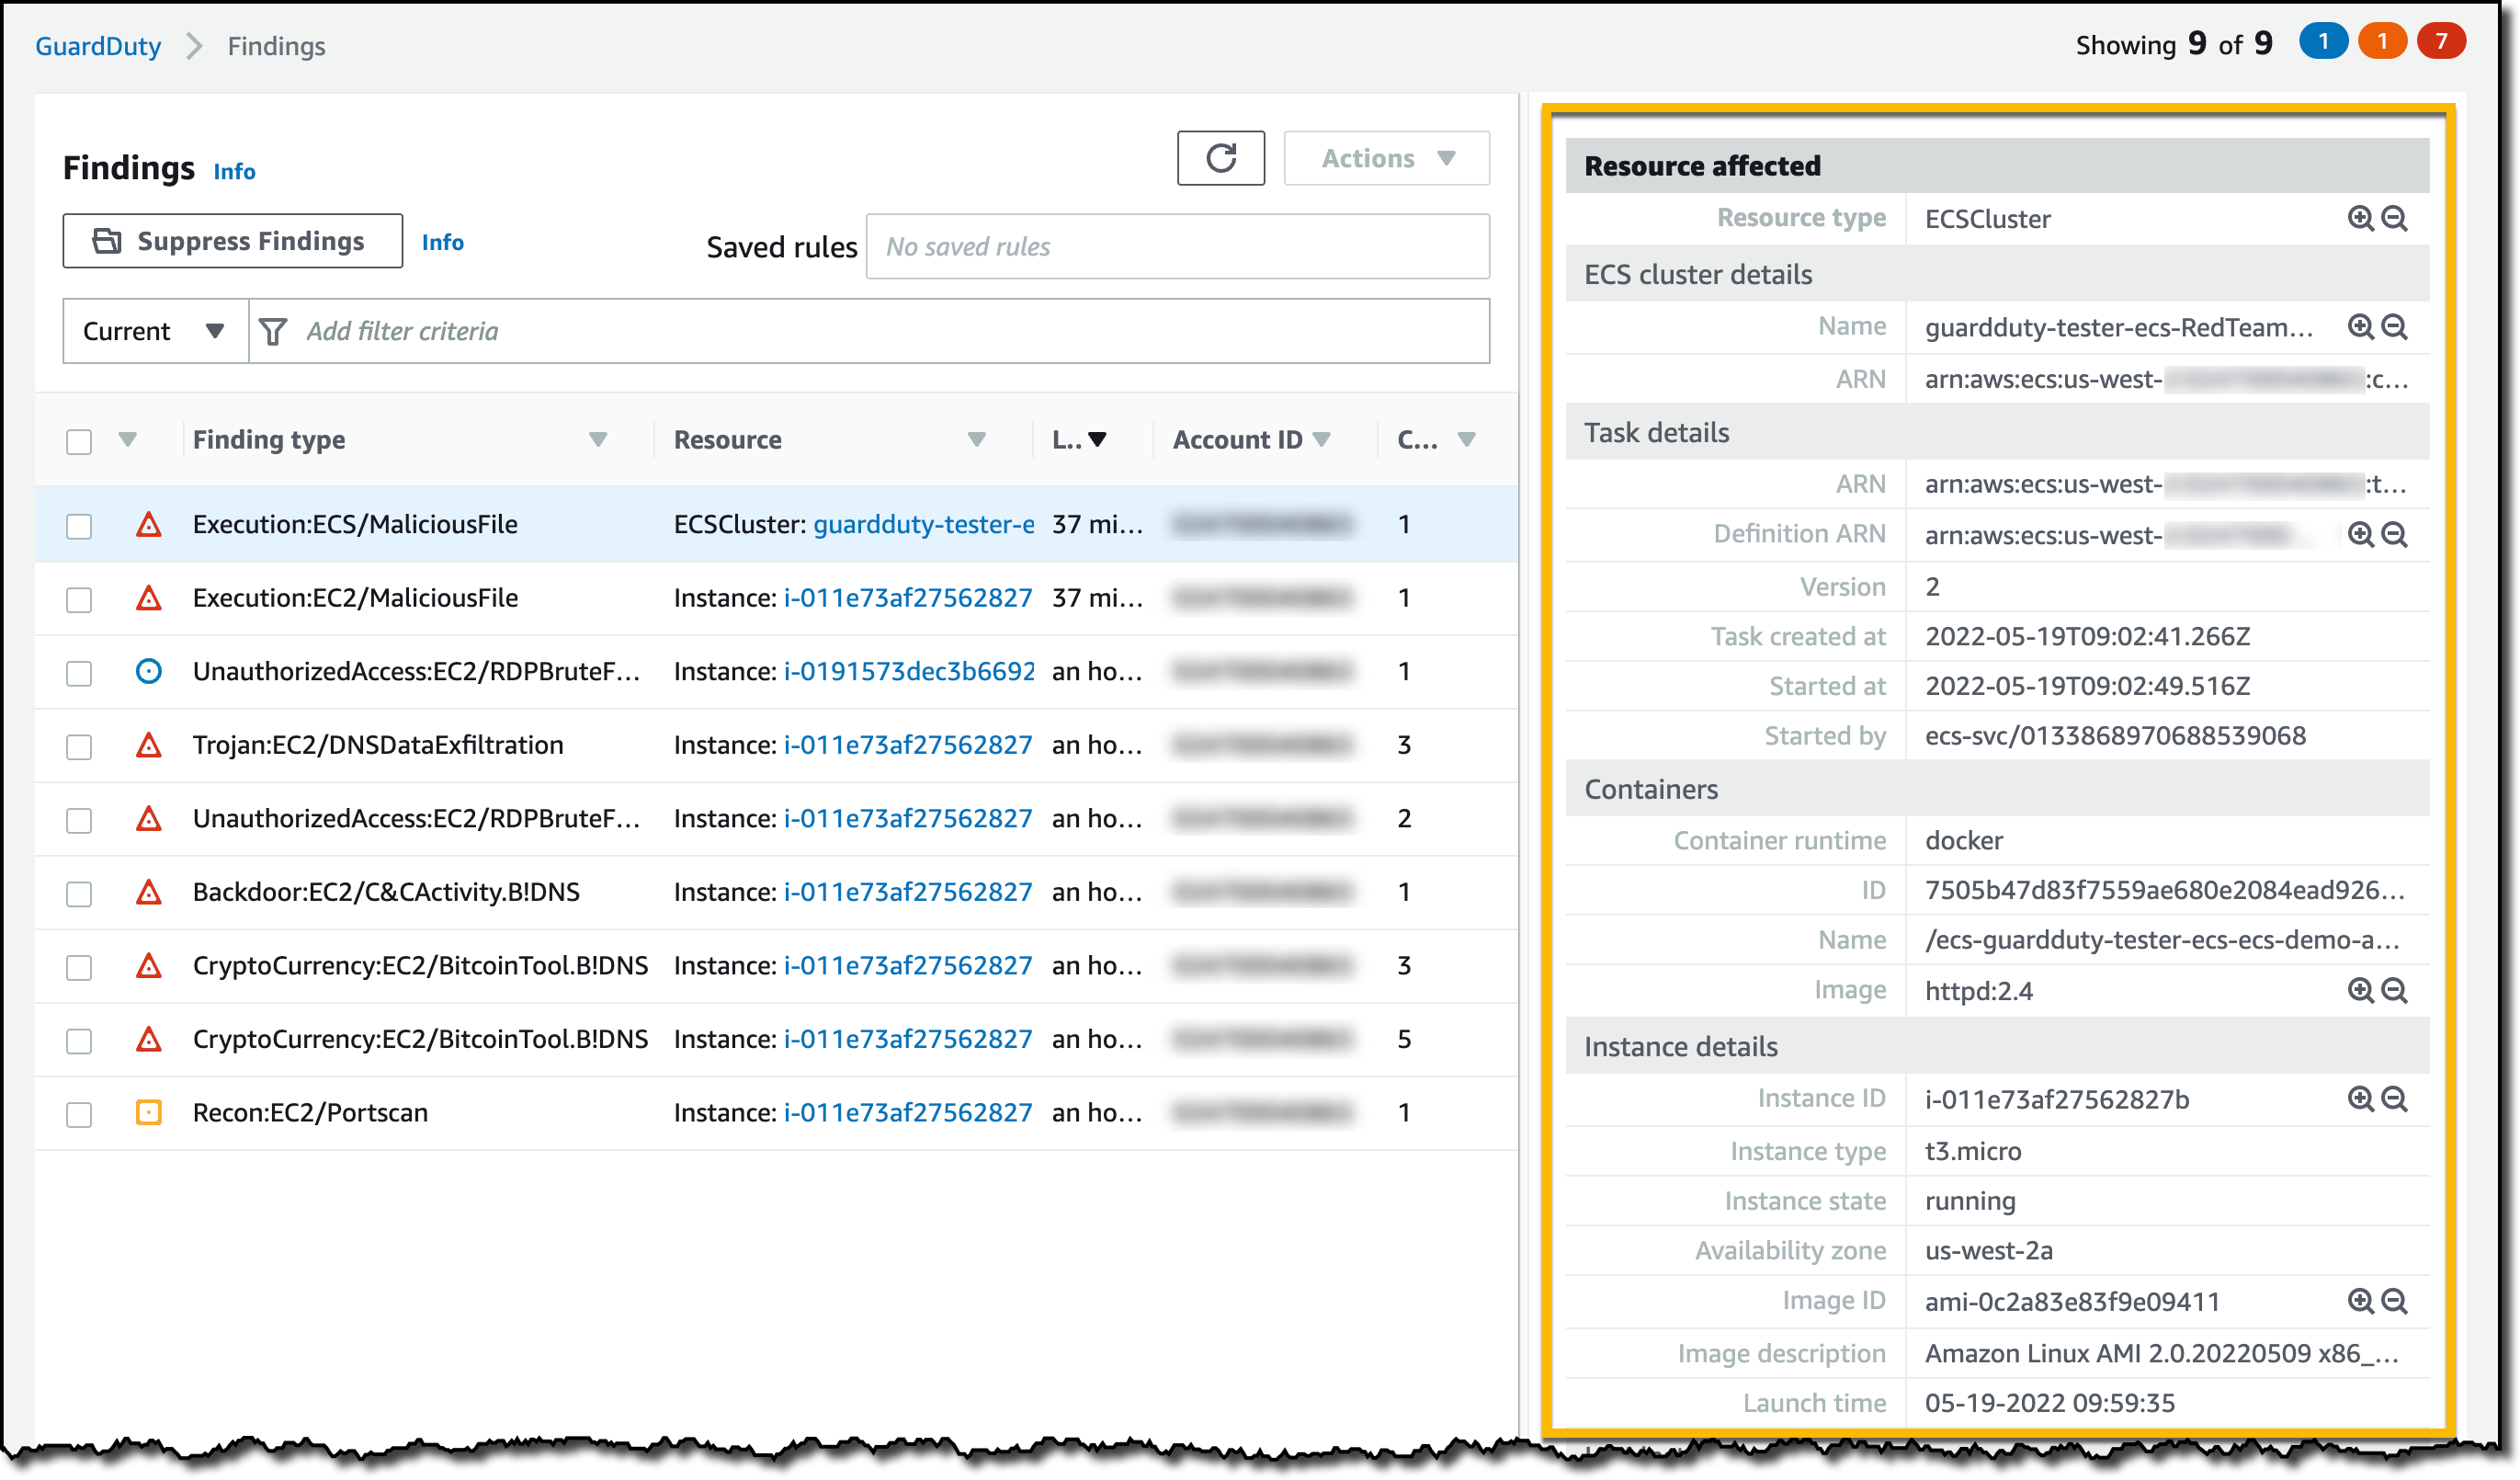
Task: Go to GuardDuty breadcrumb link
Action: point(98,46)
